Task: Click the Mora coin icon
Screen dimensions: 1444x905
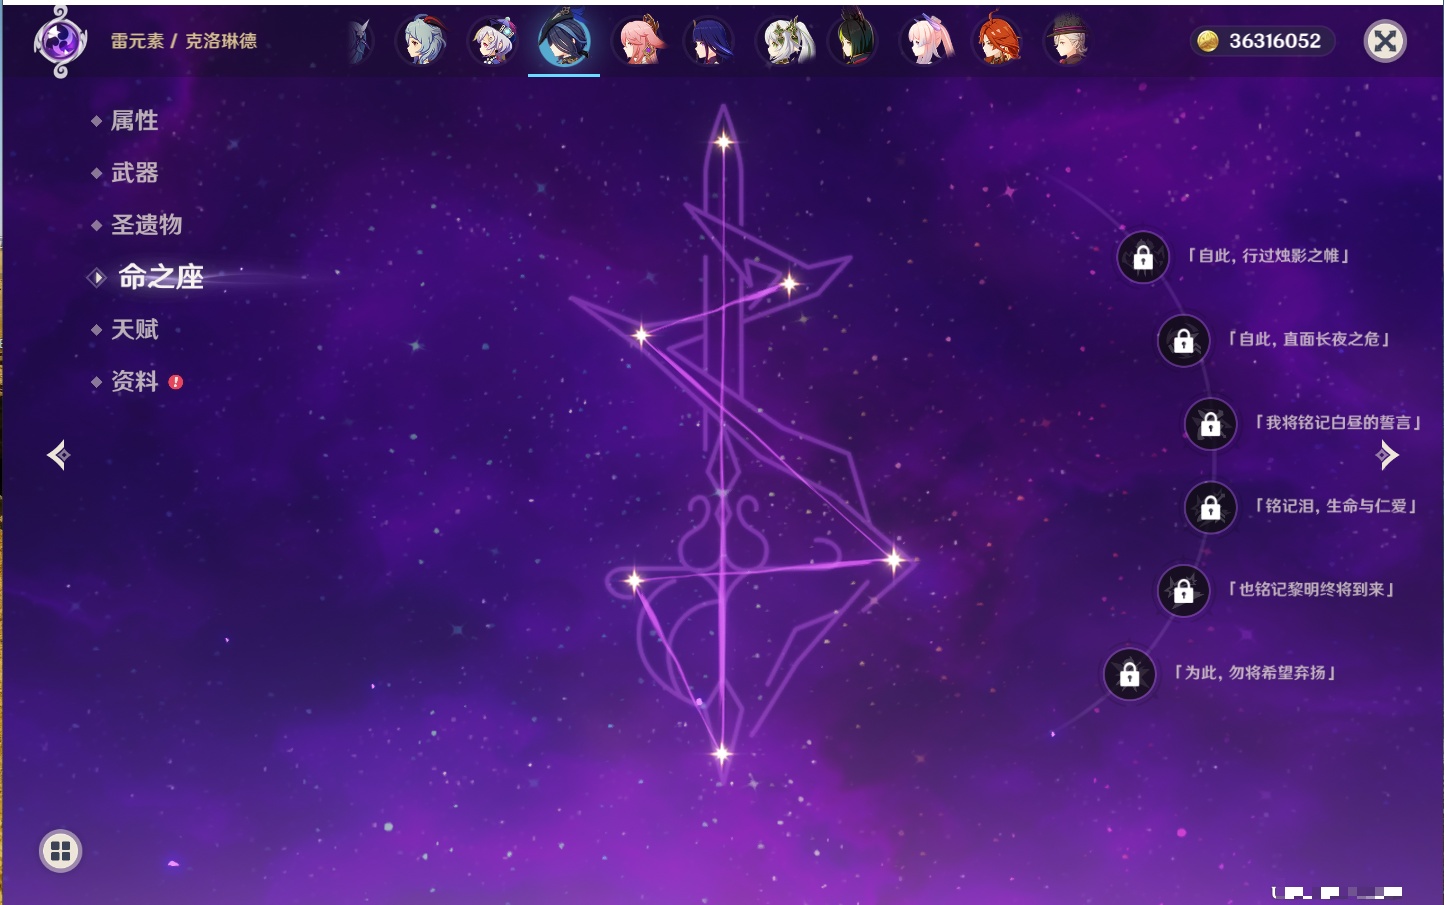Action: pos(1208,41)
